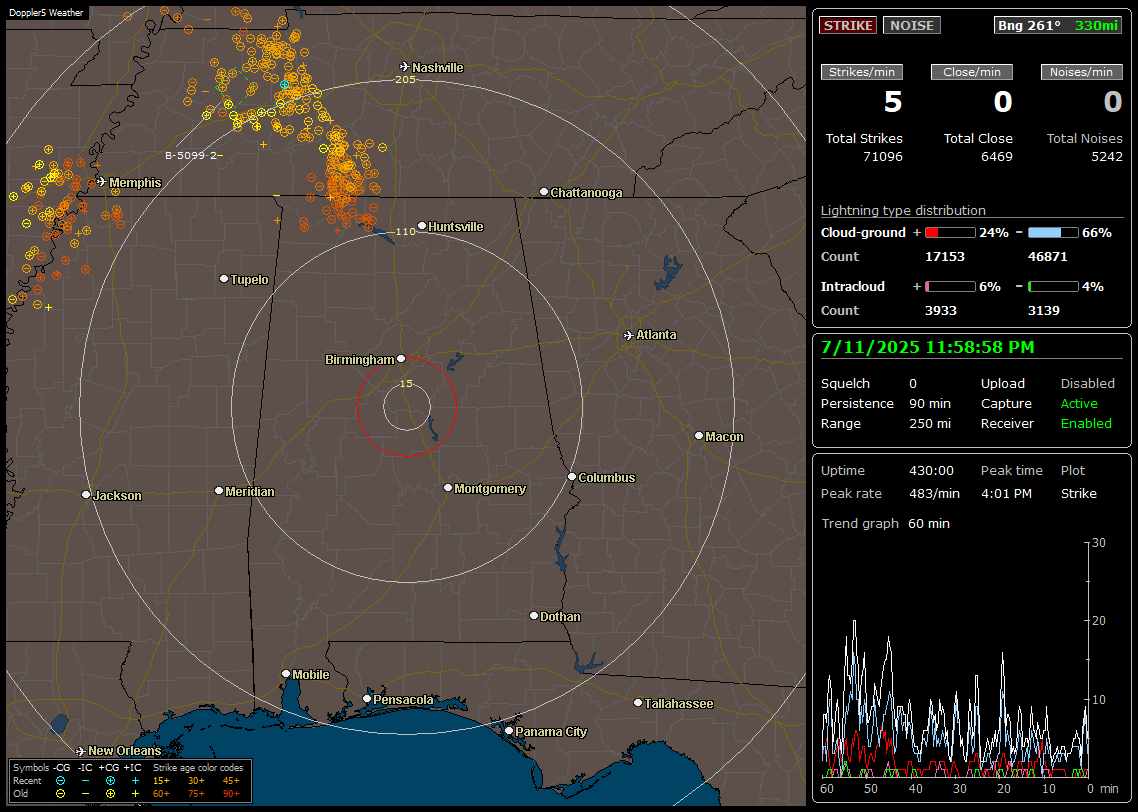Click the Recent -CG legend symbol

pos(61,781)
